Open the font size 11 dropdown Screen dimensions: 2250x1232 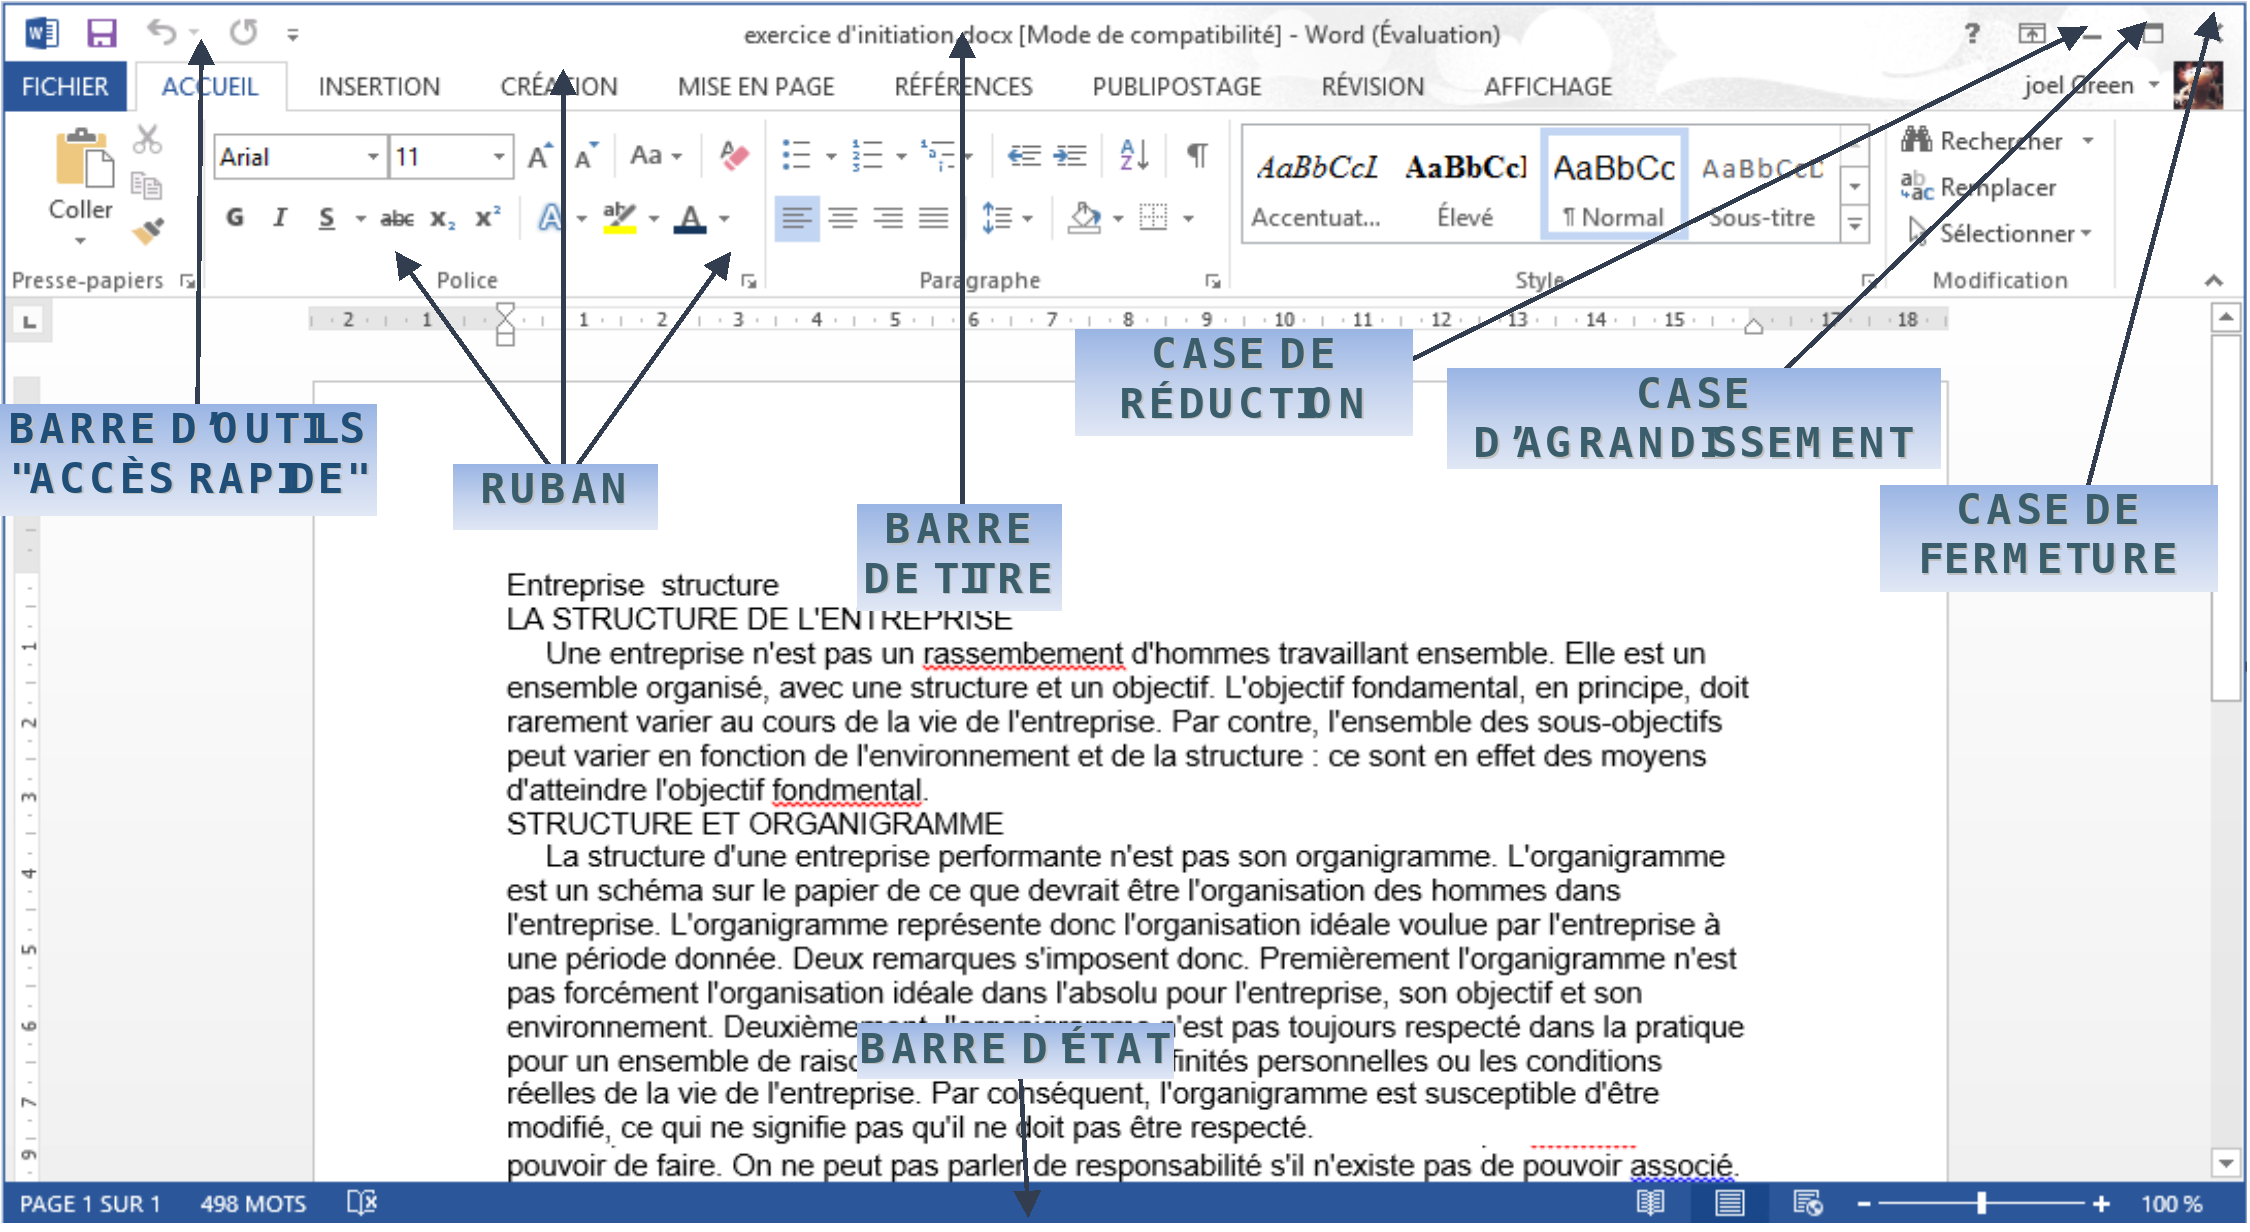tap(498, 157)
